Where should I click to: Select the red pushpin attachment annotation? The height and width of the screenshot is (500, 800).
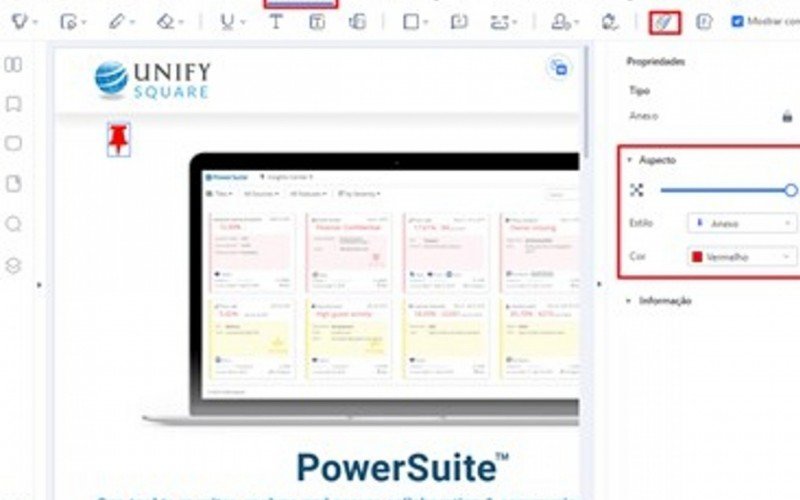118,139
